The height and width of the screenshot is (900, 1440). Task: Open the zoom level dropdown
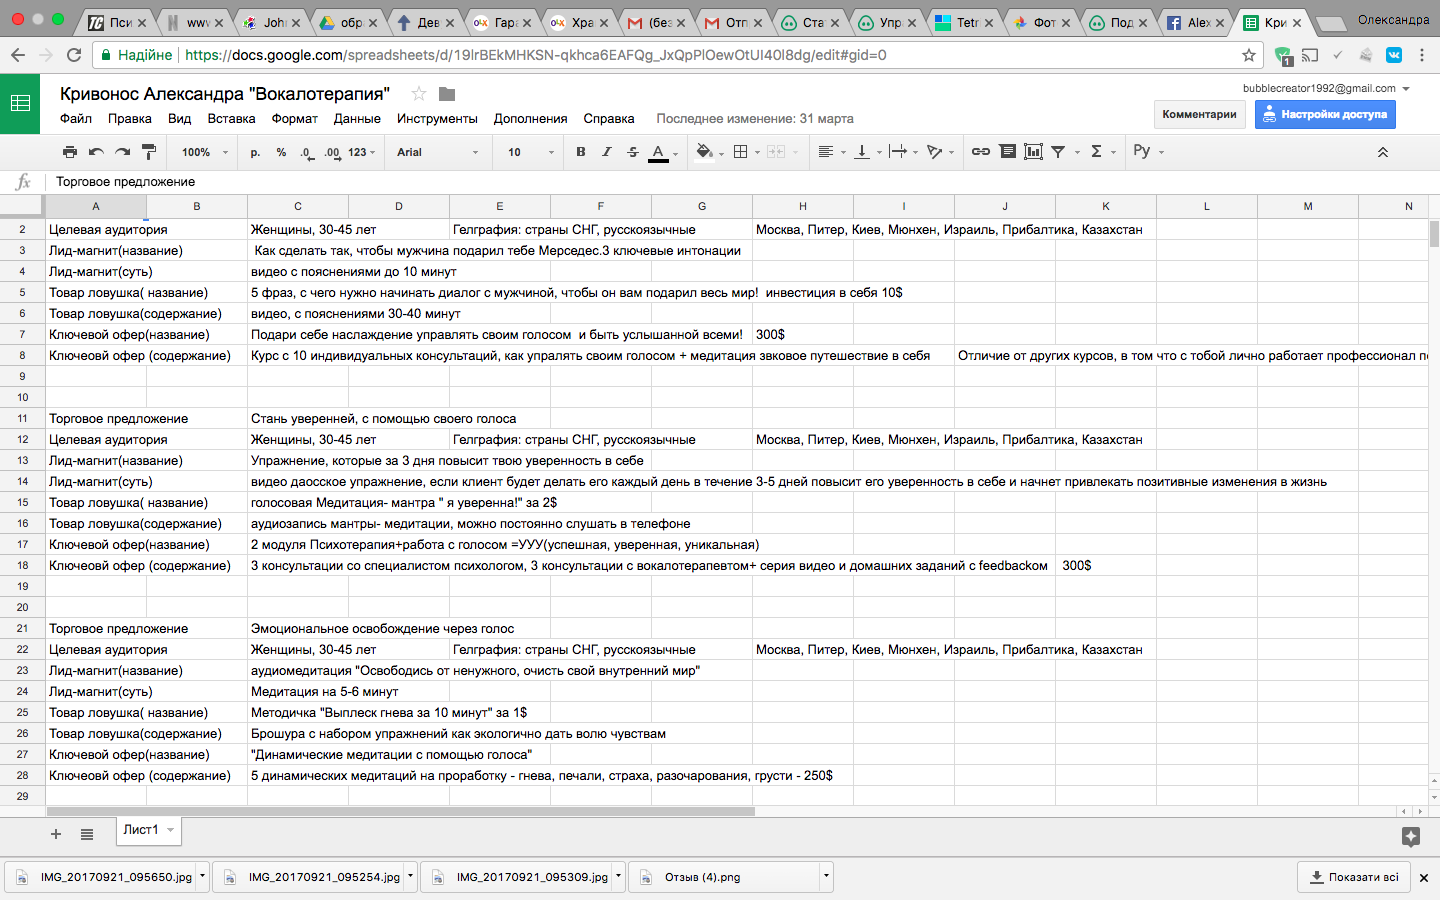click(205, 152)
